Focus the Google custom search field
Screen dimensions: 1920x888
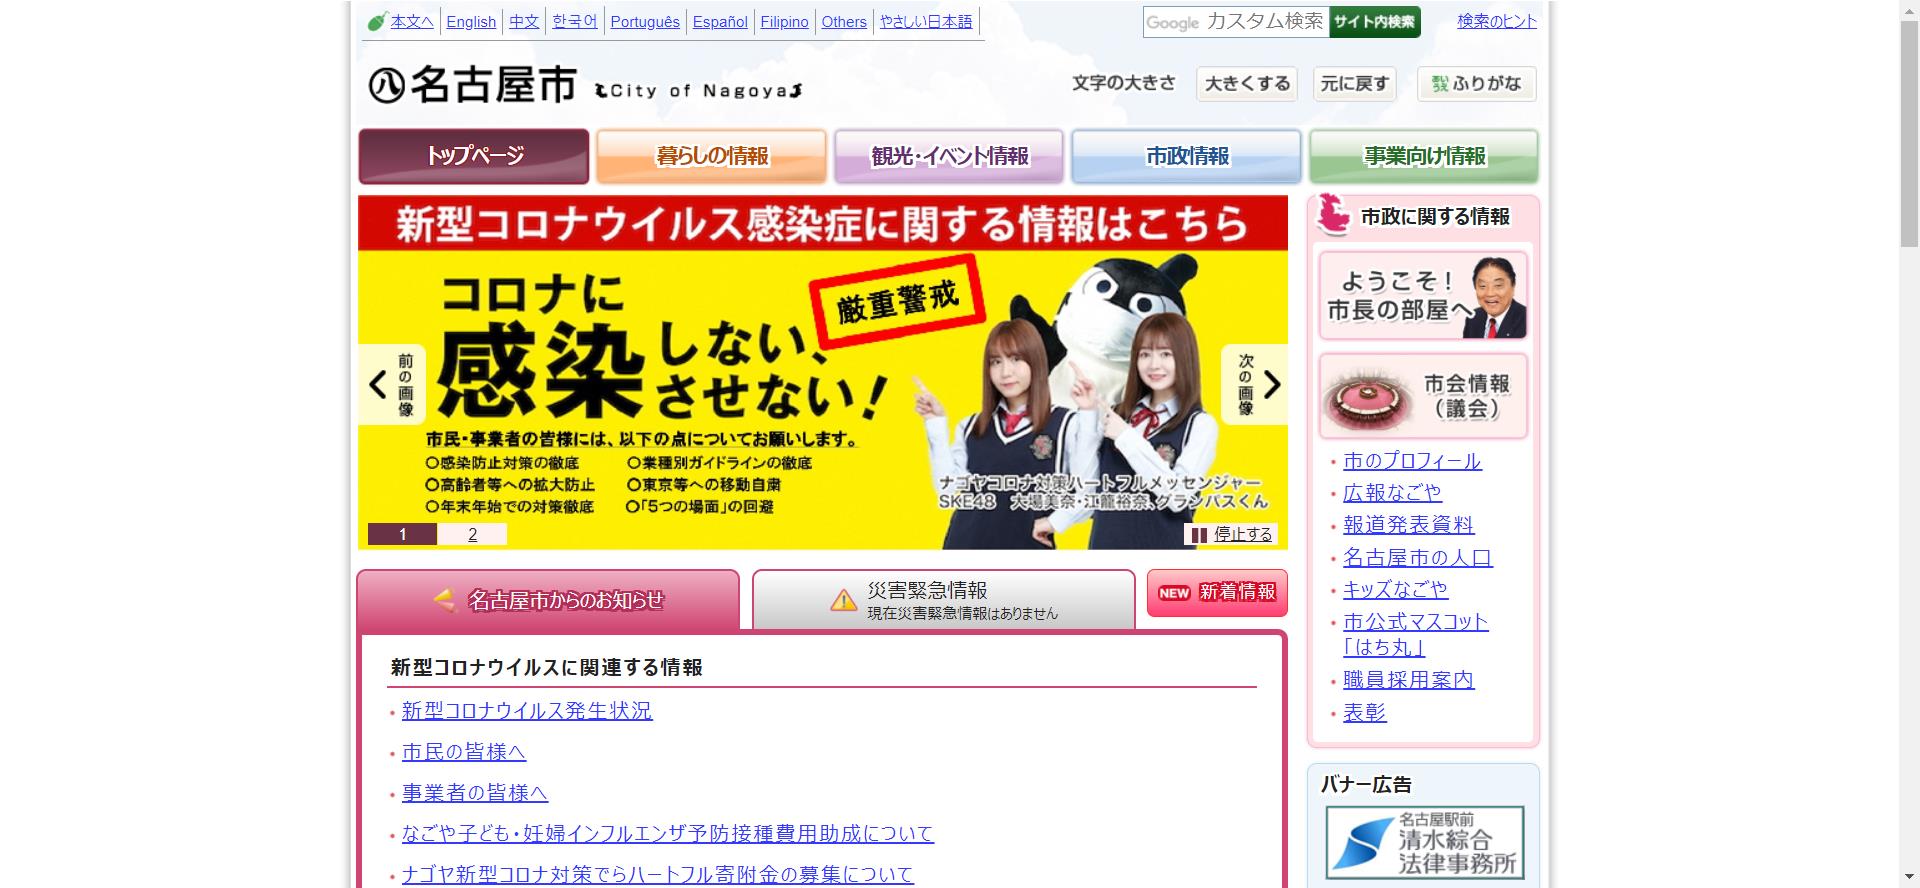[x=1236, y=22]
